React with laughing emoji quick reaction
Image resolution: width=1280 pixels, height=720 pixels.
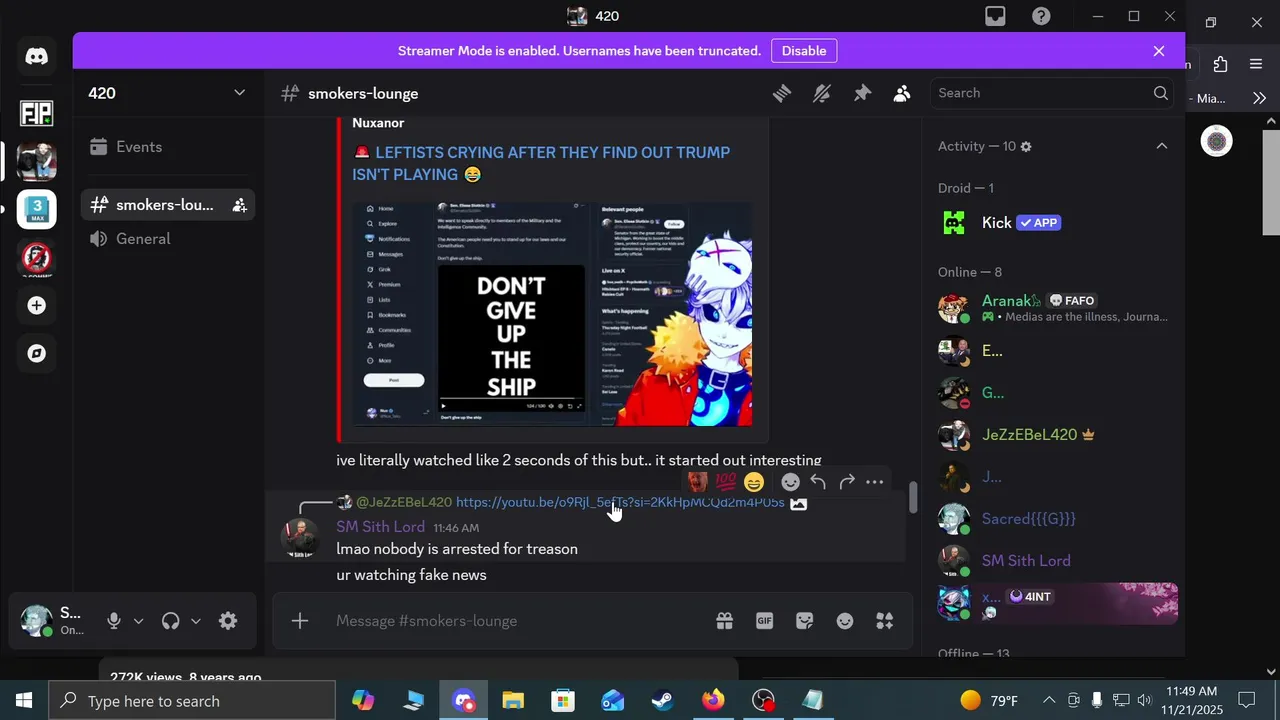tap(754, 482)
